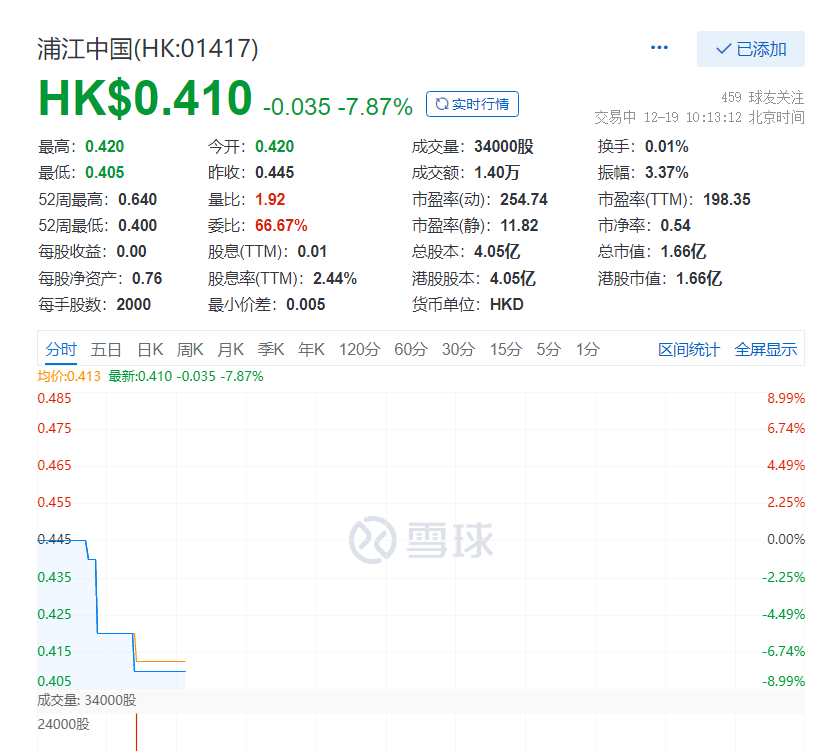Select the 分时 chart tab
Screen dimensions: 829x751
pos(60,349)
